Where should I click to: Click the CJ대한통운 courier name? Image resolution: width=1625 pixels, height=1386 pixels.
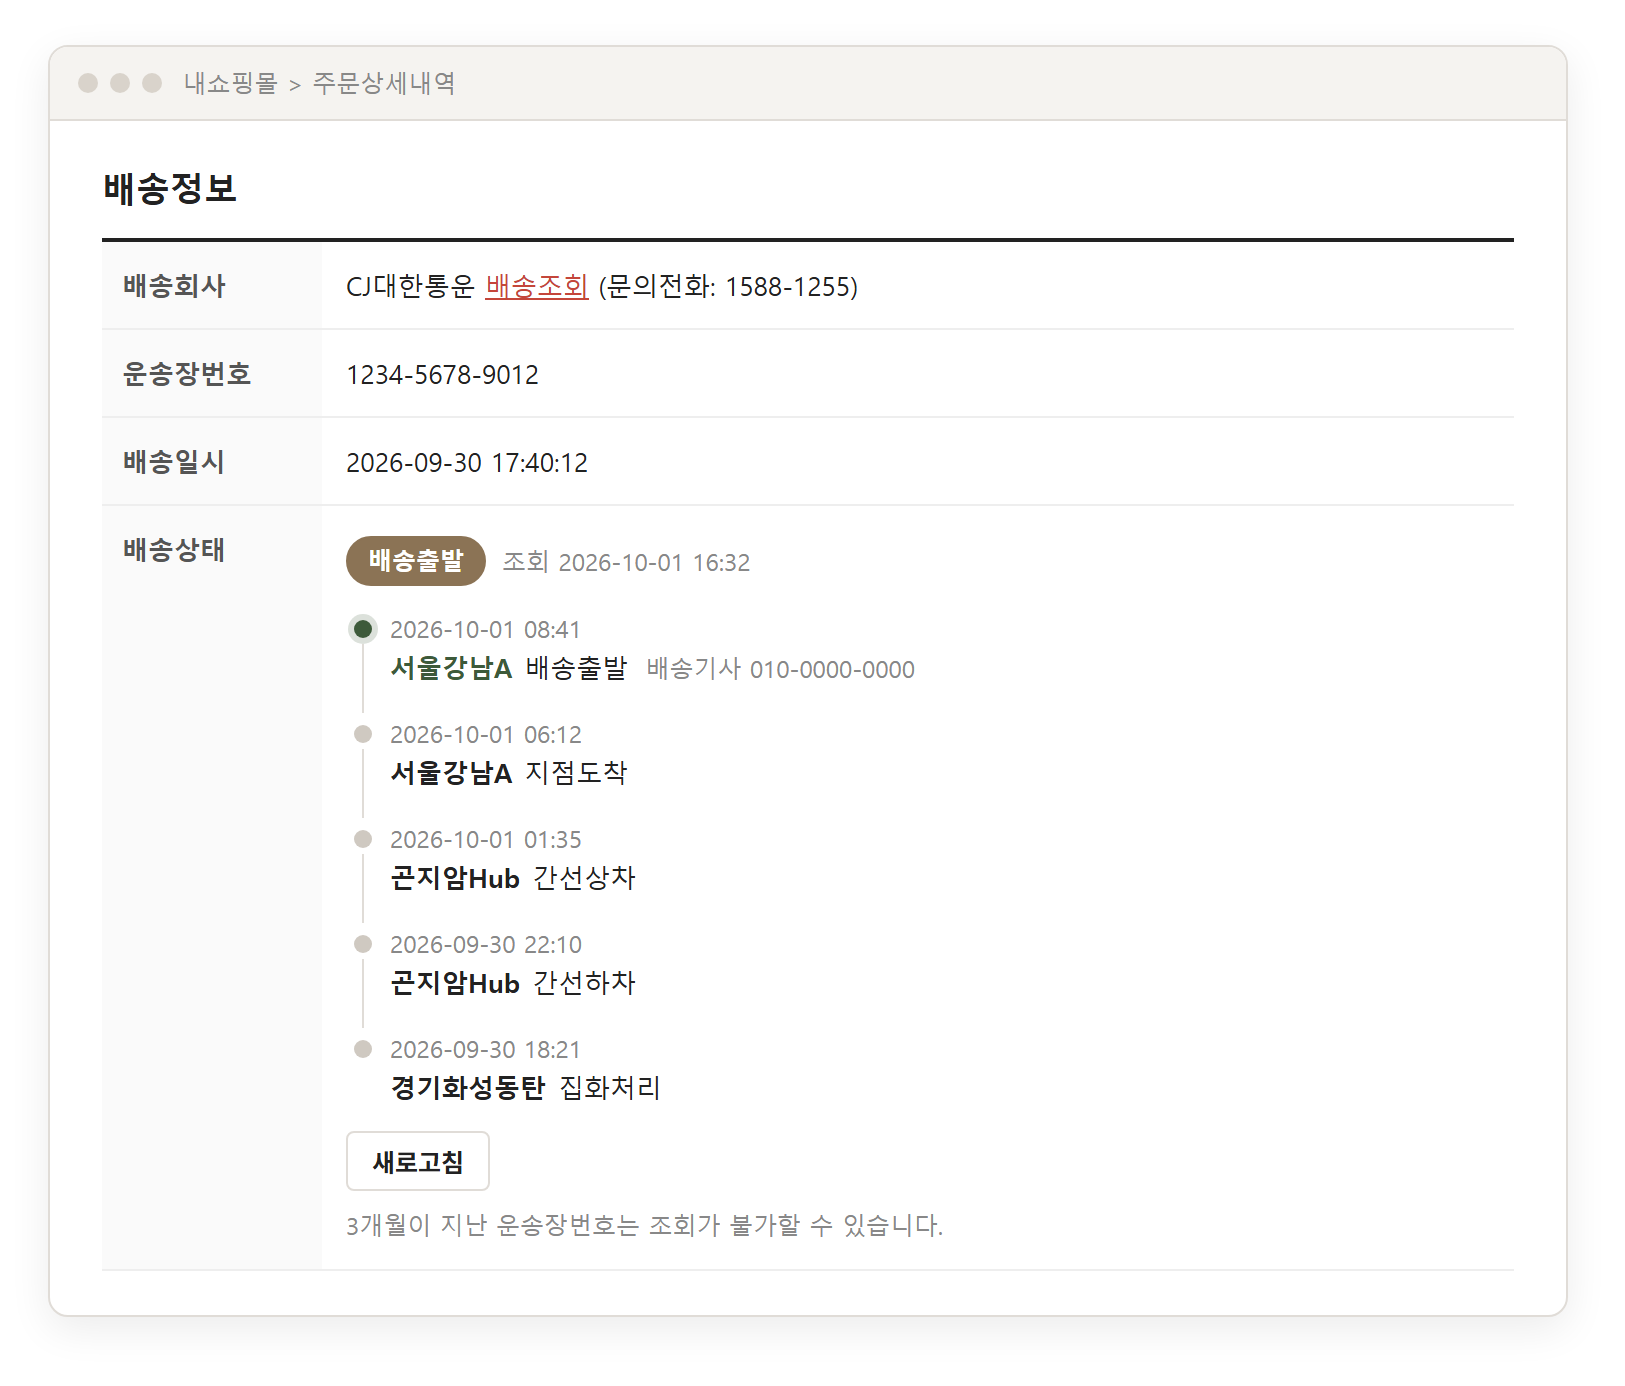pos(410,287)
